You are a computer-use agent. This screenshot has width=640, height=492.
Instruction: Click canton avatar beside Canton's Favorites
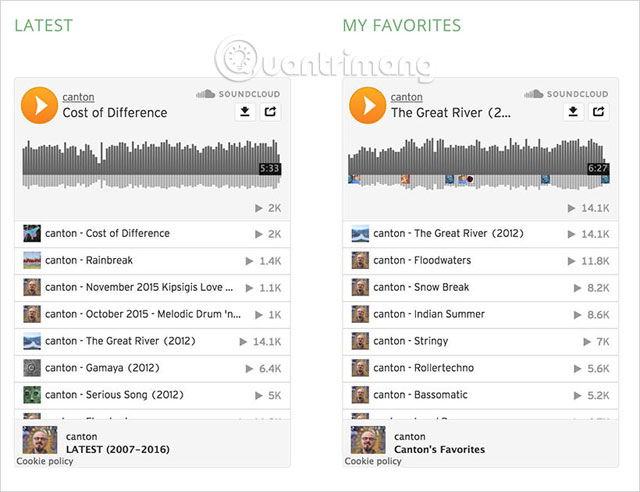[367, 442]
